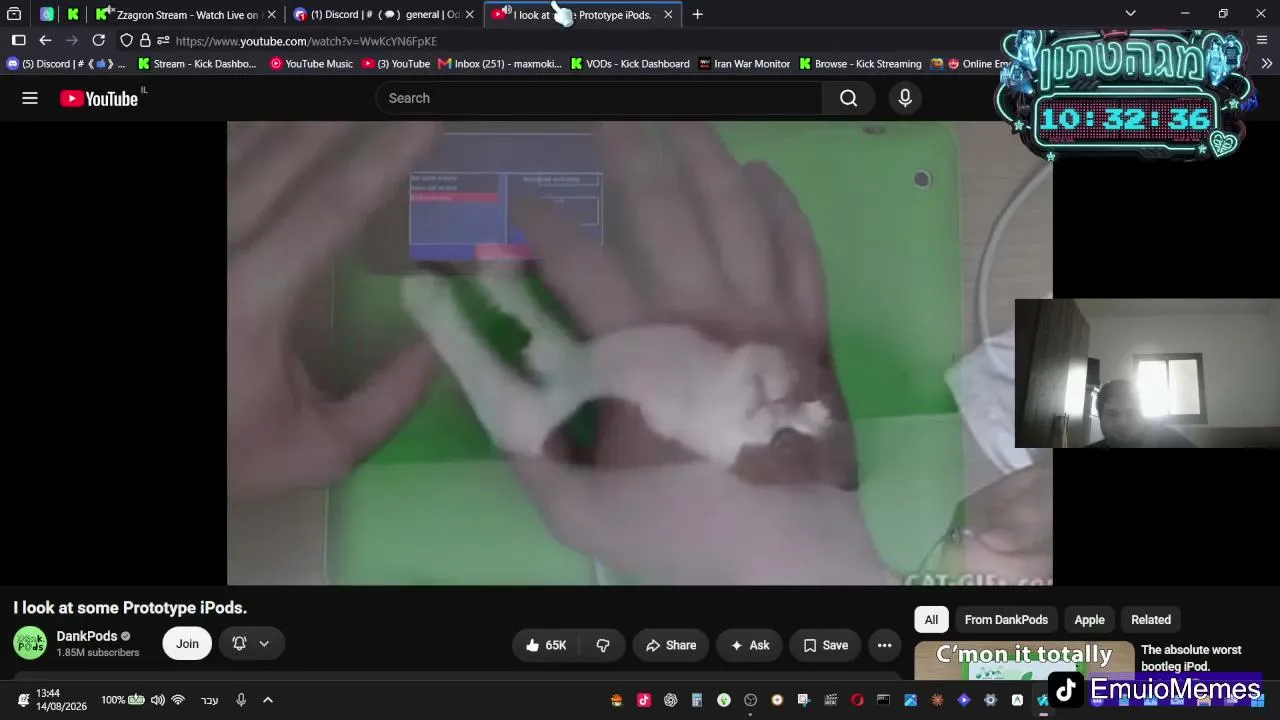The height and width of the screenshot is (720, 1280).
Task: Open the workspaces icon at far left of tab bar
Action: pos(14,14)
